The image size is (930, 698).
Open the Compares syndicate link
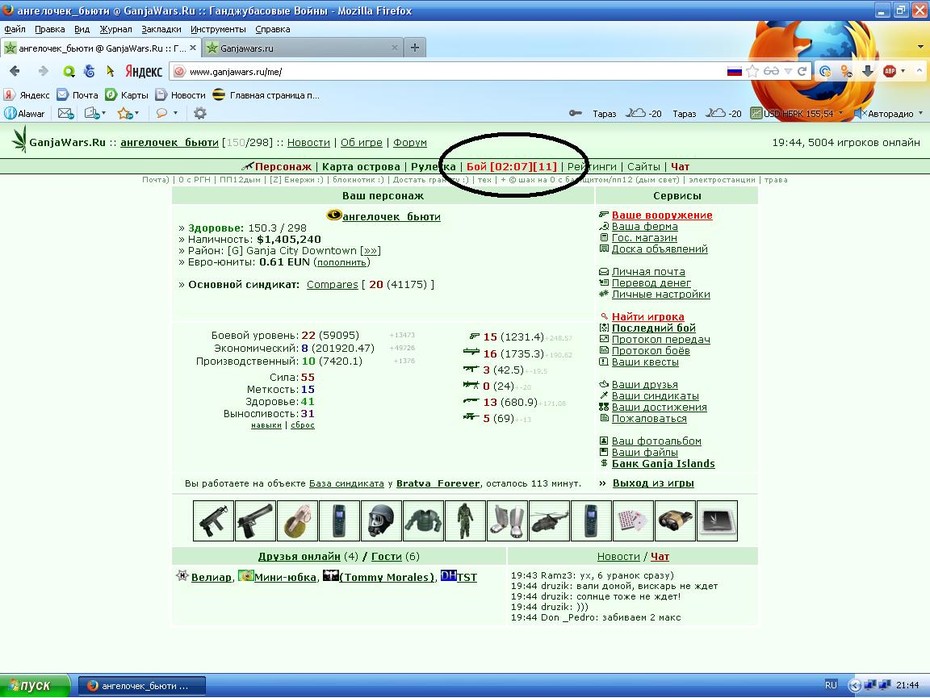tap(332, 285)
